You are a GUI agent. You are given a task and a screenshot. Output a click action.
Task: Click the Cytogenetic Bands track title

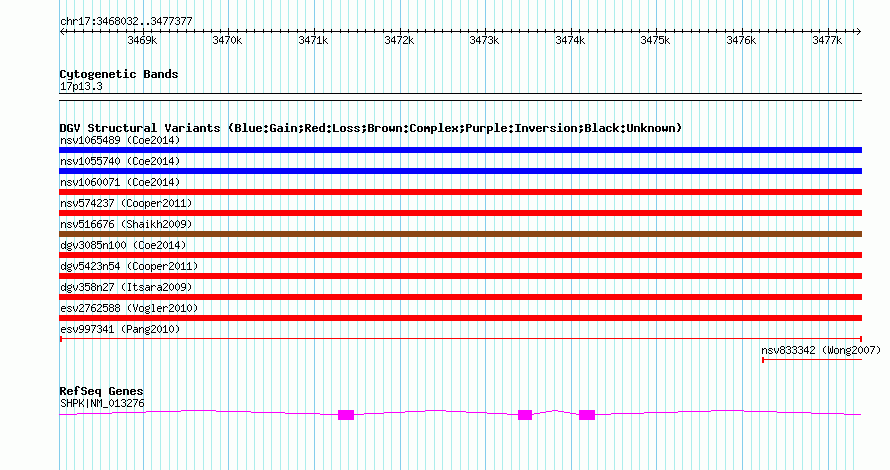click(x=119, y=74)
